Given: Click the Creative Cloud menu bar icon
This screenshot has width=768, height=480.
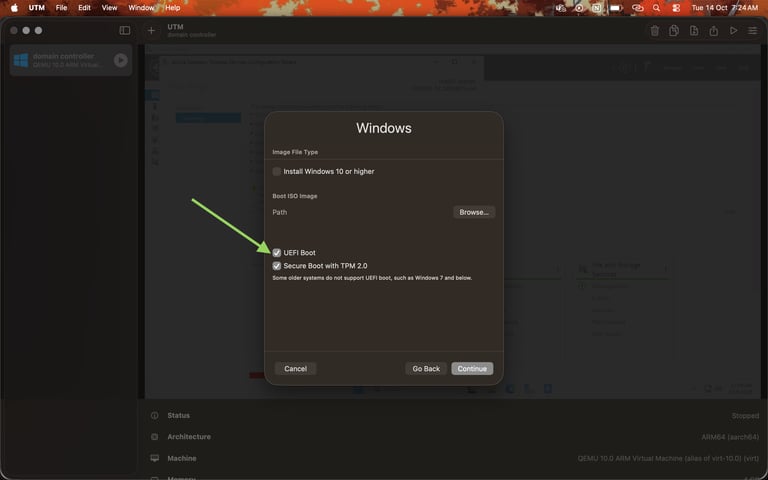Looking at the screenshot, I should 637,8.
